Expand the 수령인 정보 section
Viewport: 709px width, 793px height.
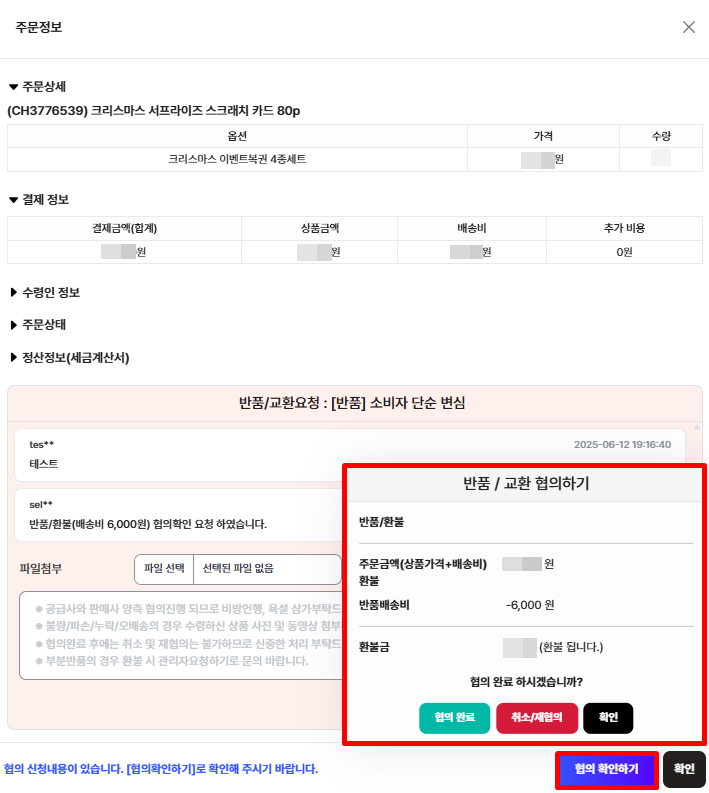coord(45,292)
